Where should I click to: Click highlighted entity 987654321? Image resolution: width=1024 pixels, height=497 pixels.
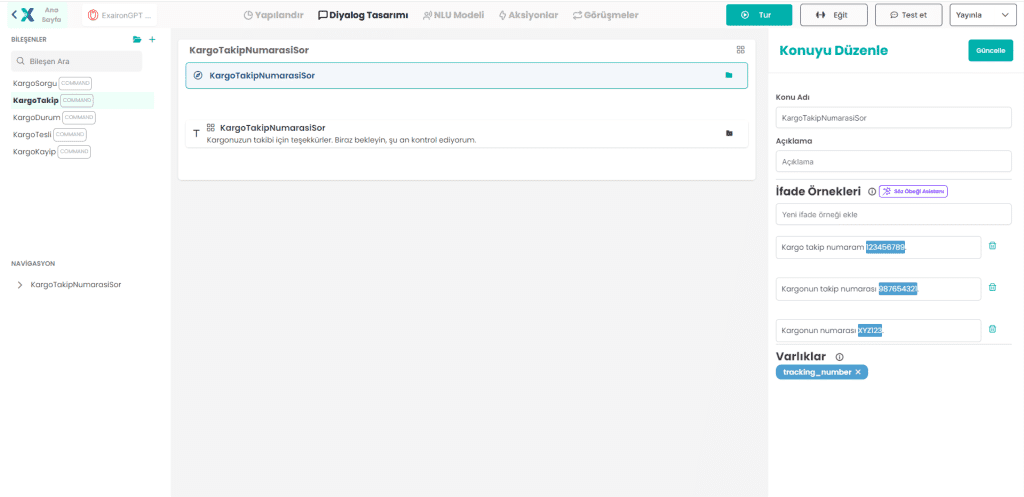(898, 289)
